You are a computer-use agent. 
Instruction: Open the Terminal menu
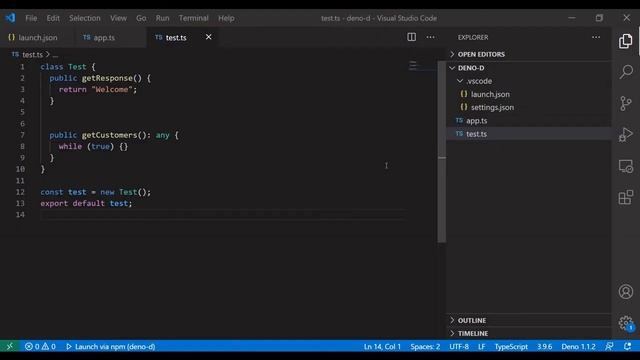tap(193, 18)
